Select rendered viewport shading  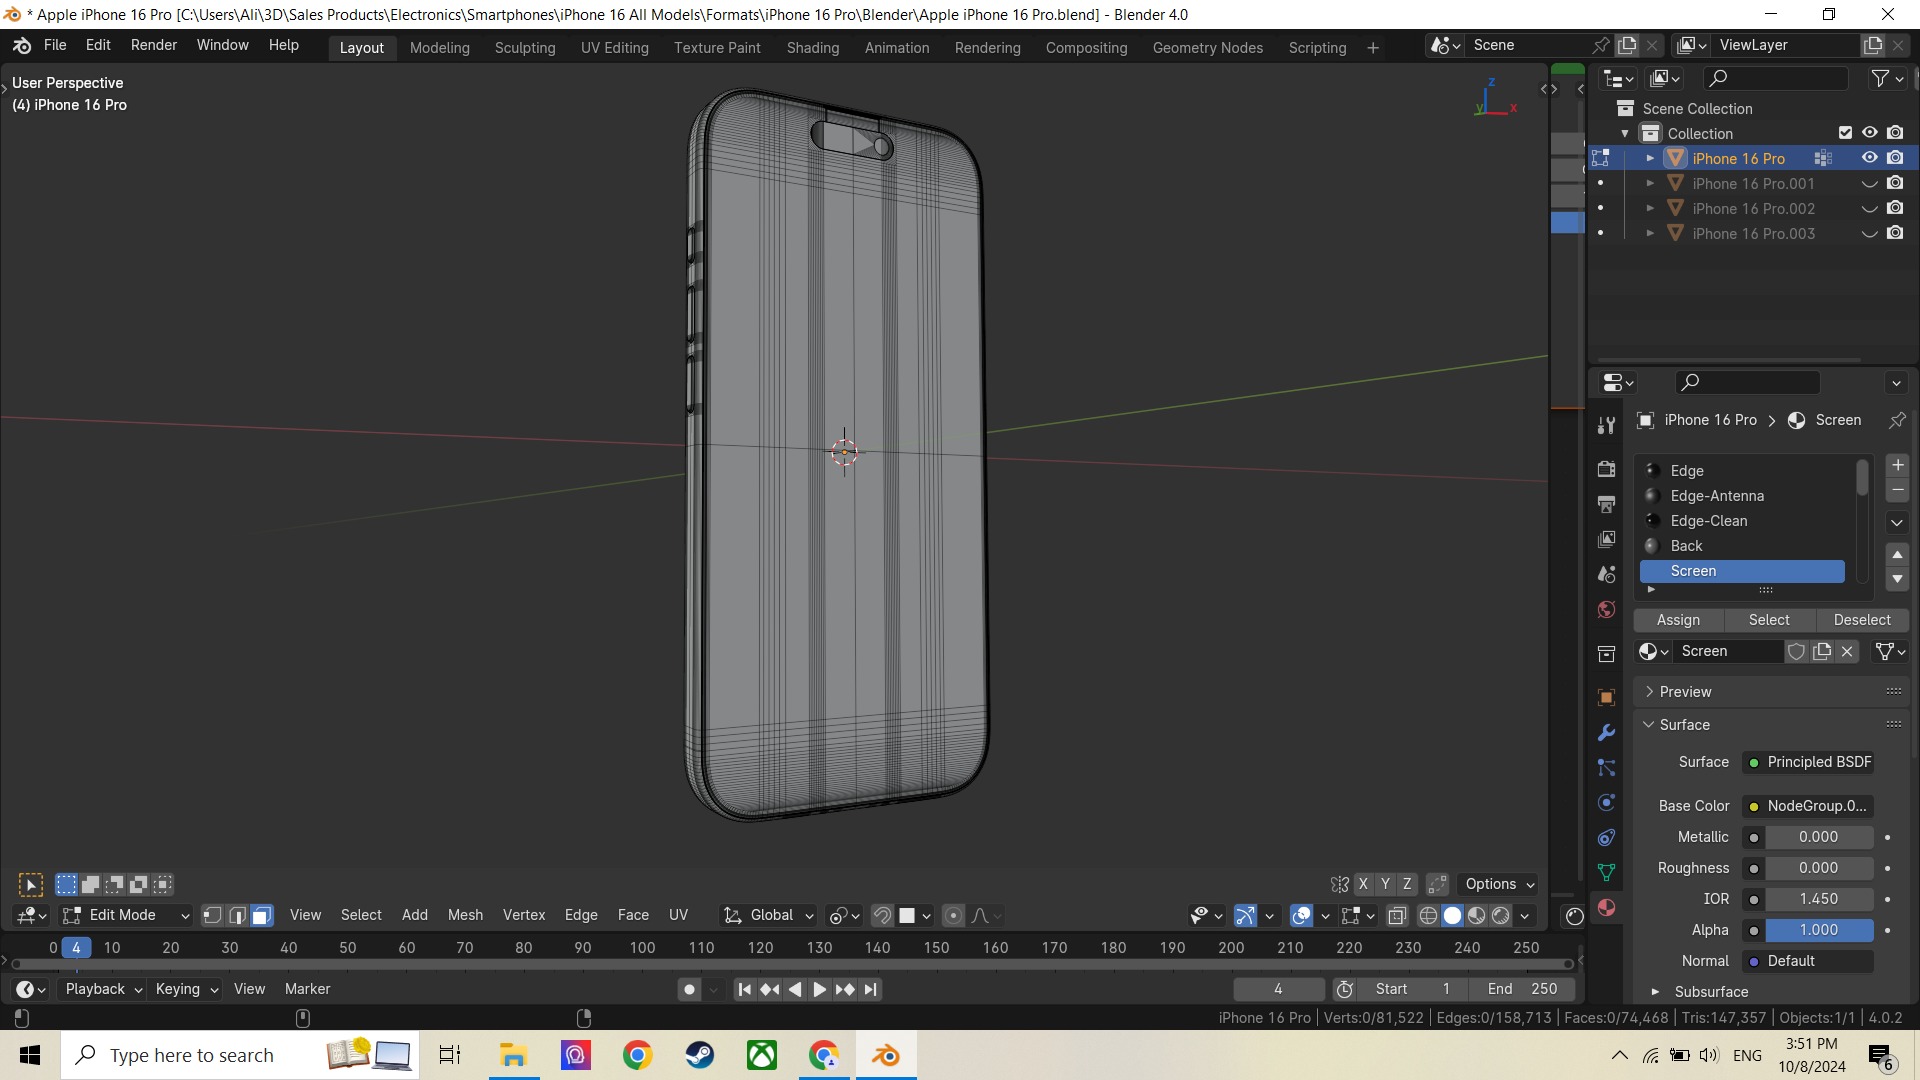pos(1500,915)
